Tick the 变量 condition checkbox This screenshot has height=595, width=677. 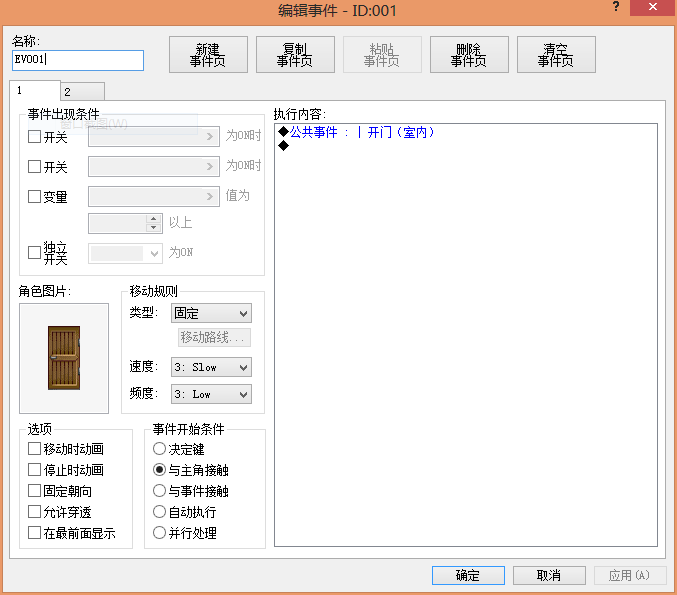[x=35, y=196]
